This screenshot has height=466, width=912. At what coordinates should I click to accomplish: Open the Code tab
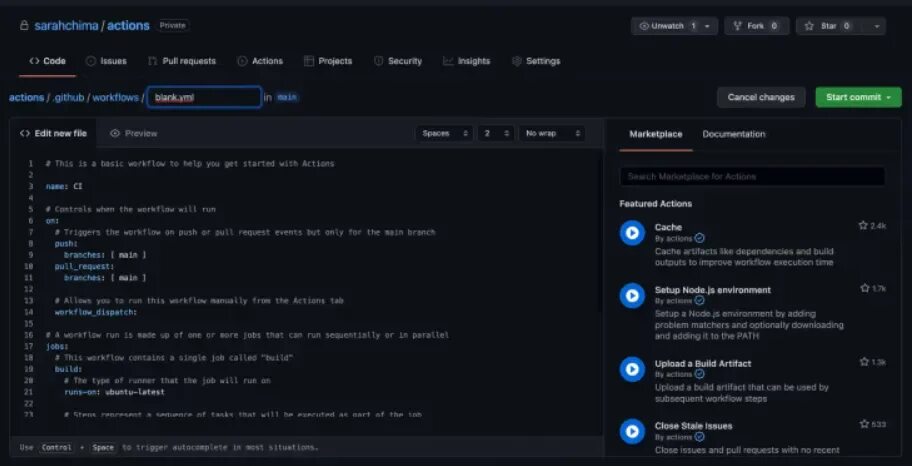(x=47, y=61)
